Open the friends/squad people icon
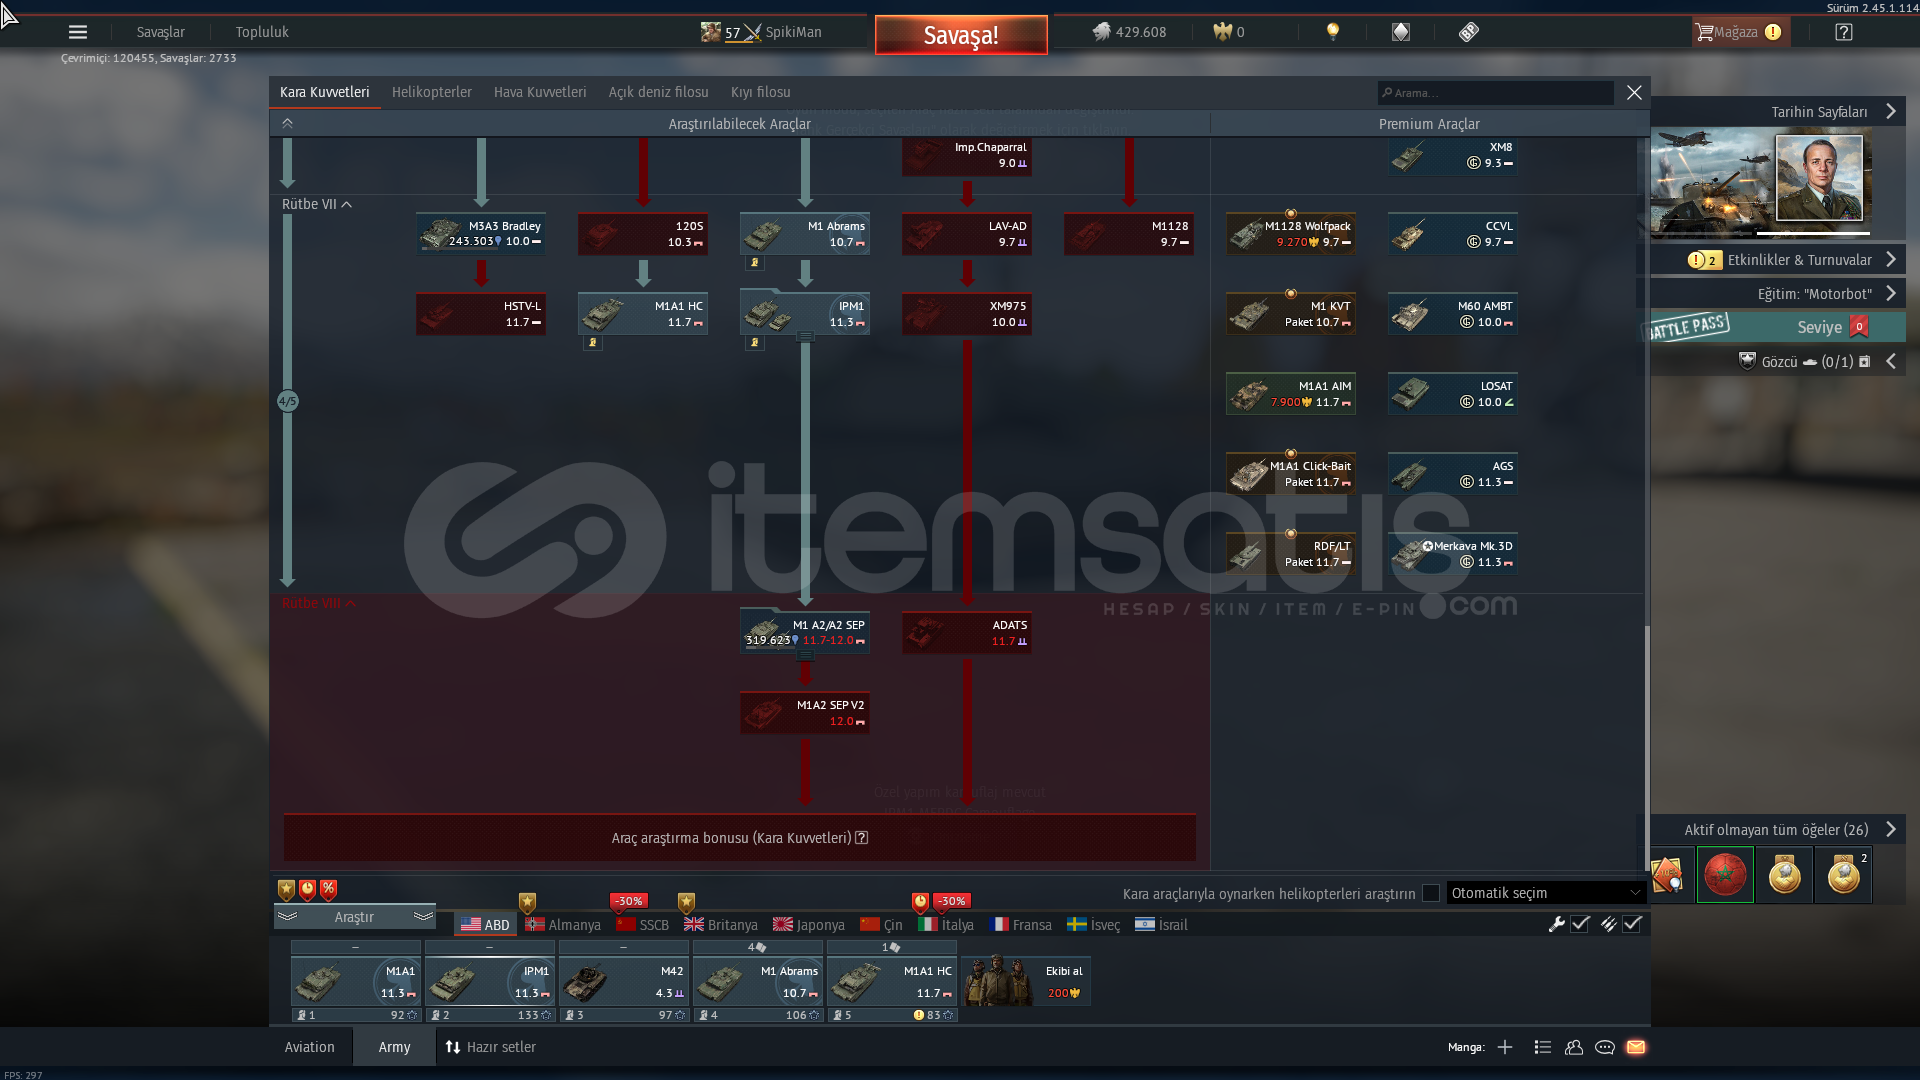 coord(1574,1047)
